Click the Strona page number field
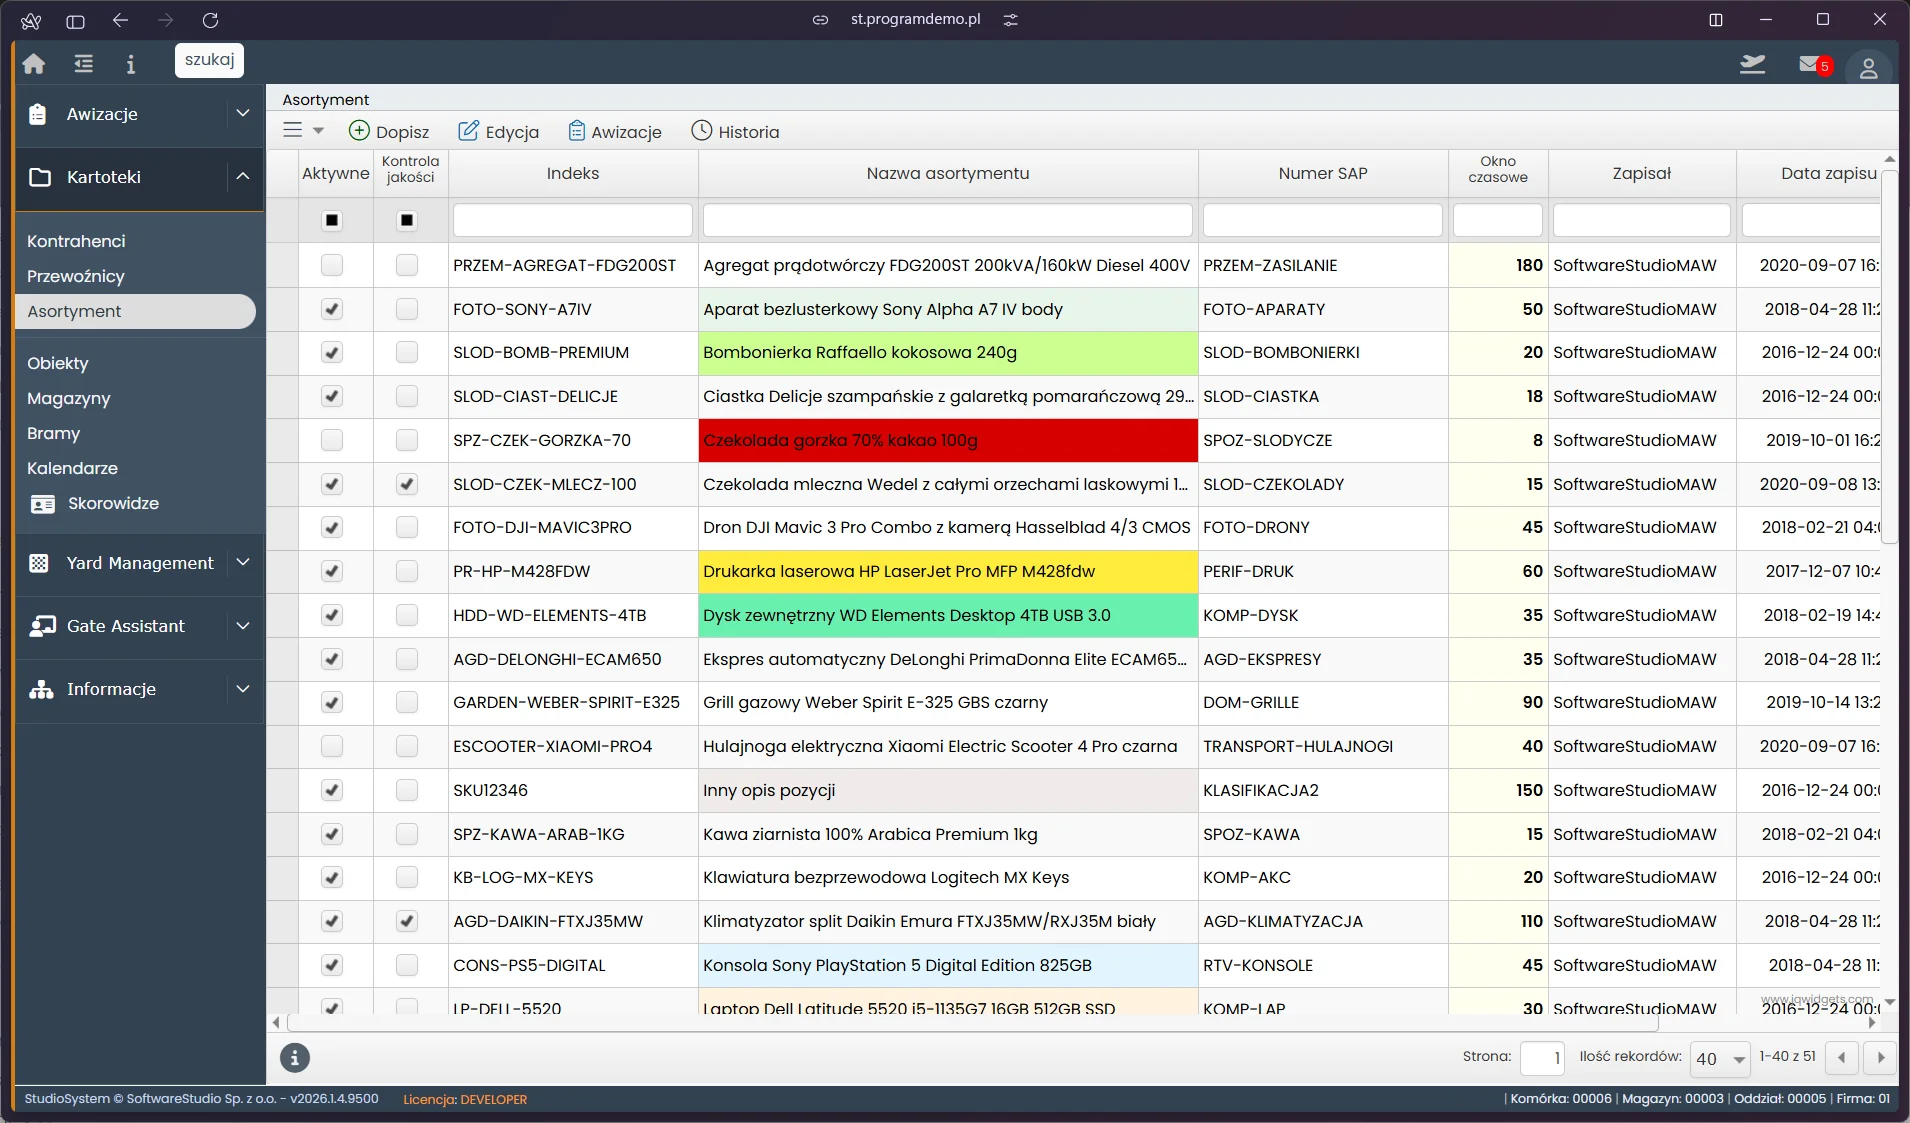This screenshot has height=1123, width=1910. [x=1542, y=1058]
